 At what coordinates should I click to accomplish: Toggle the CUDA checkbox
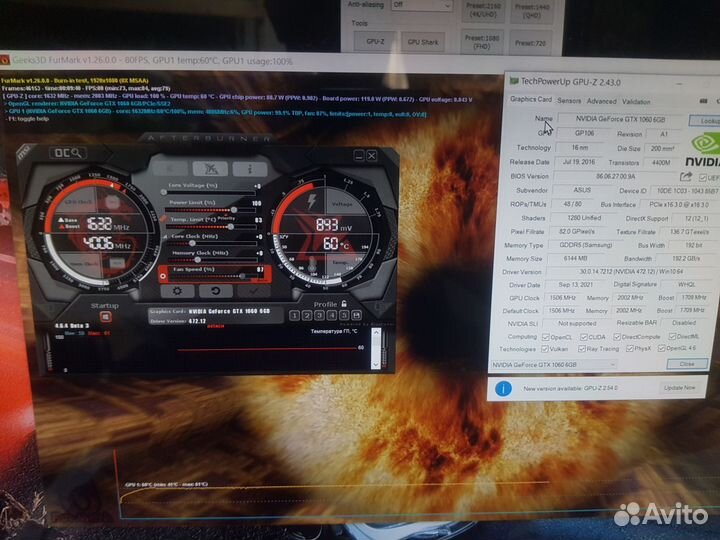(x=584, y=337)
